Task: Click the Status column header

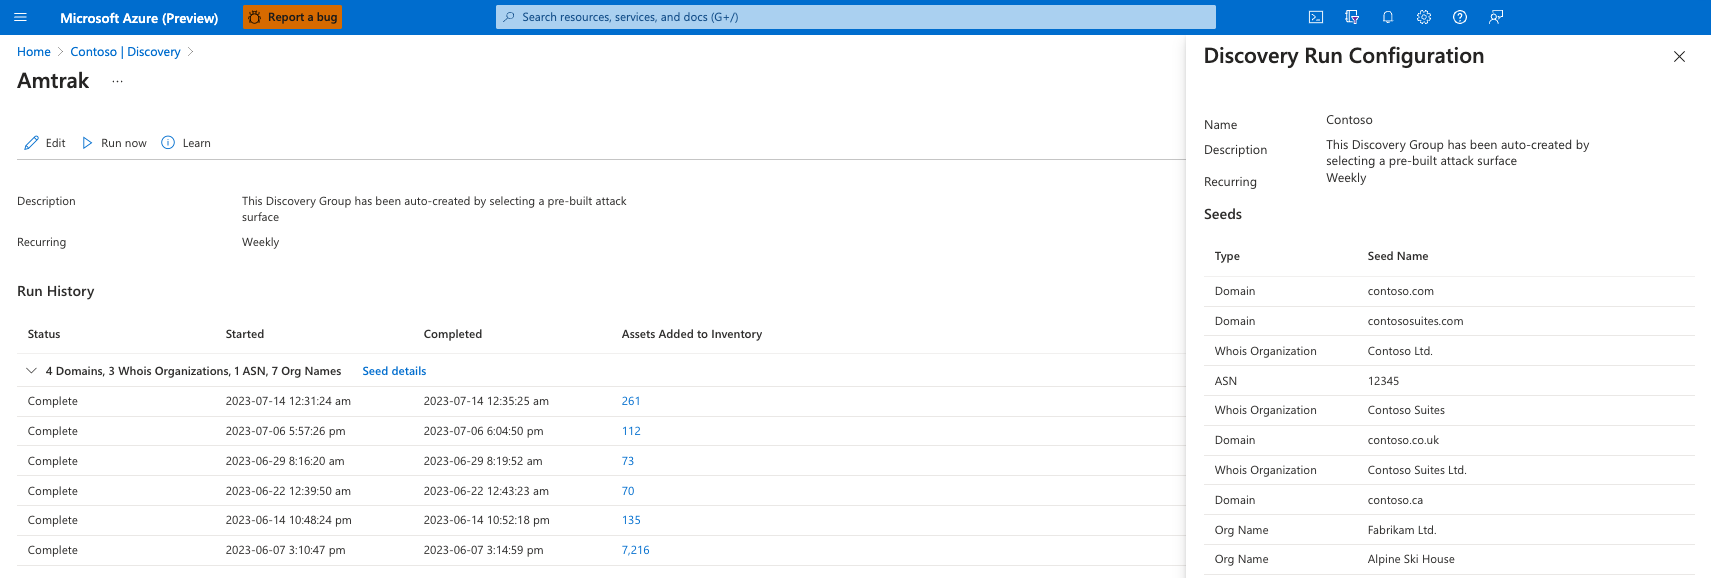Action: pyautogui.click(x=44, y=334)
